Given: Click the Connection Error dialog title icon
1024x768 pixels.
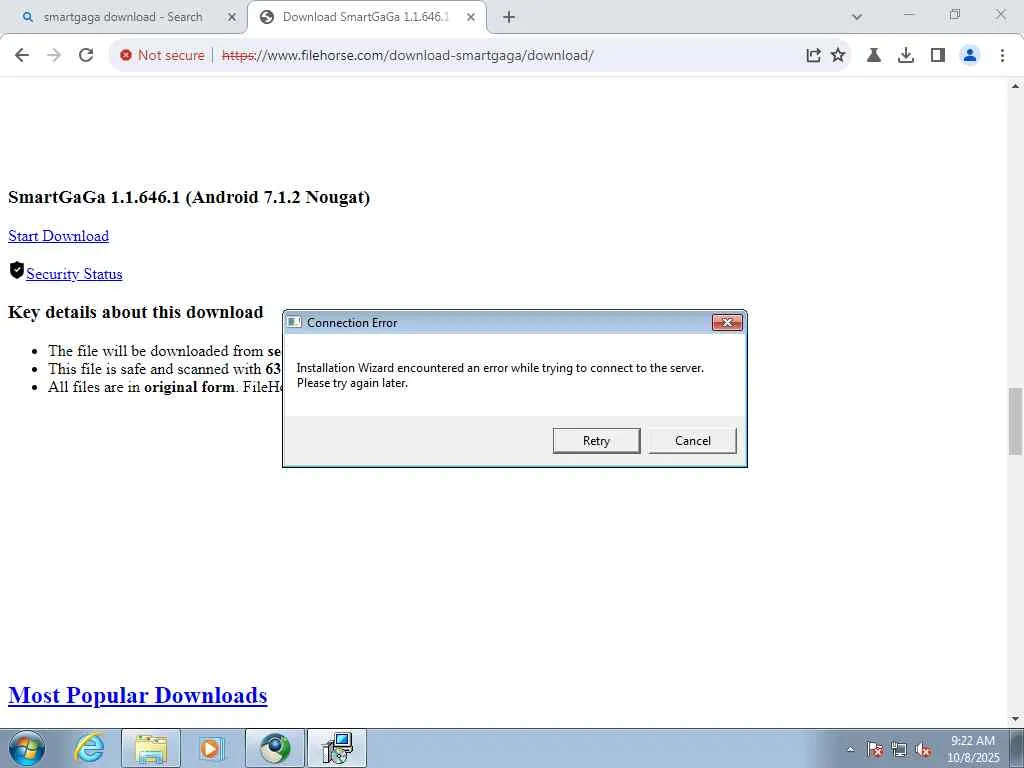Looking at the screenshot, I should click(295, 323).
